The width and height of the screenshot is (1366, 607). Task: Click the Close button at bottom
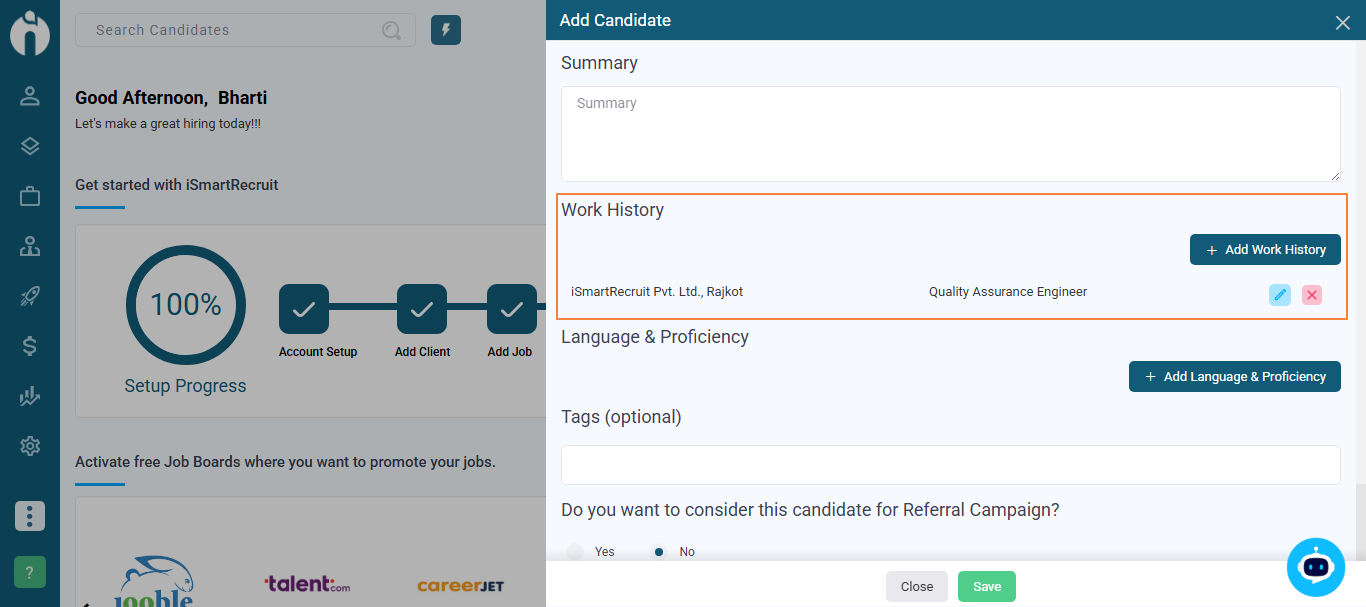[x=916, y=587]
